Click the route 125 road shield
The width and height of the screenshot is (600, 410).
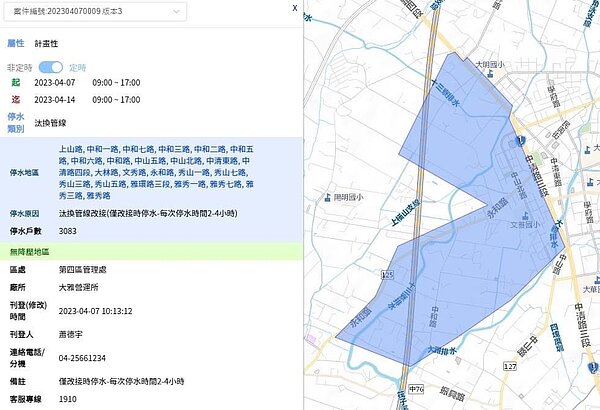pyautogui.click(x=387, y=274)
